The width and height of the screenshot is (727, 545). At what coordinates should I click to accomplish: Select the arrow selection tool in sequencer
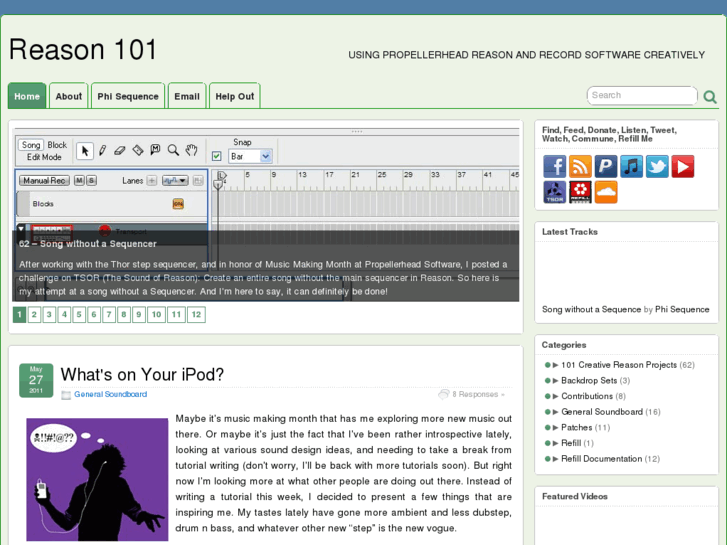click(85, 151)
